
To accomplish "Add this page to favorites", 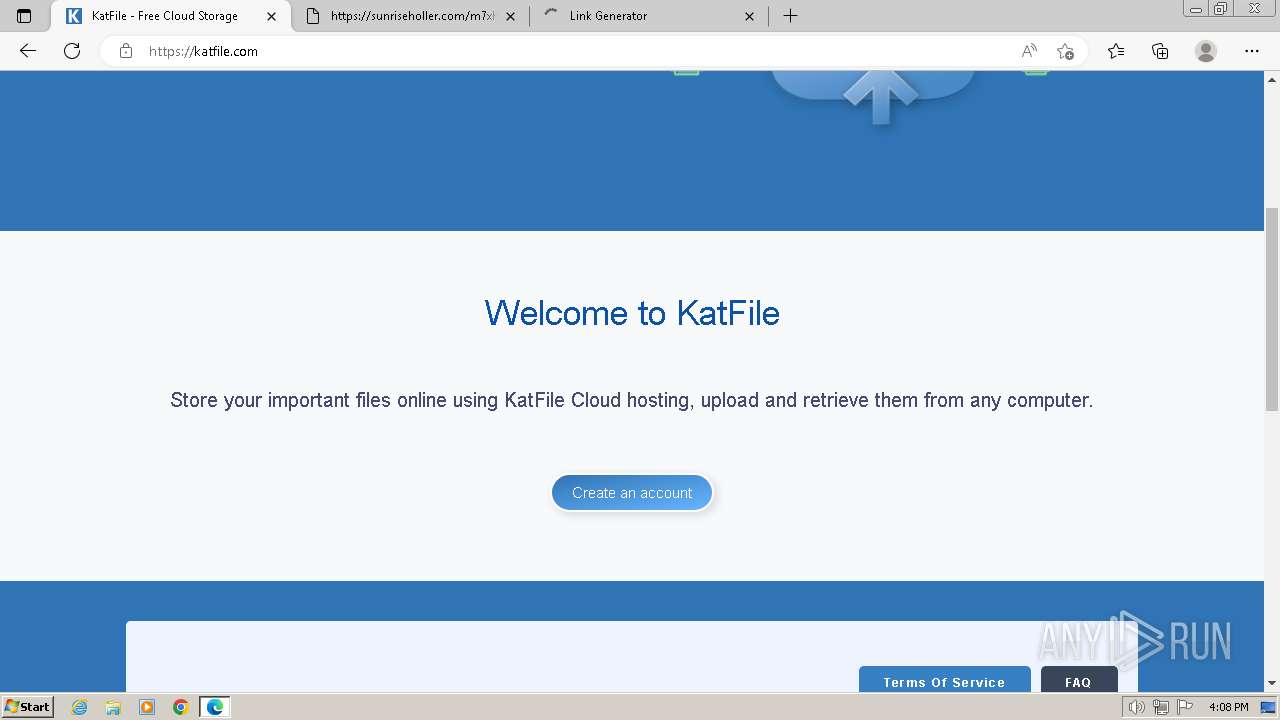I will click(x=1065, y=51).
